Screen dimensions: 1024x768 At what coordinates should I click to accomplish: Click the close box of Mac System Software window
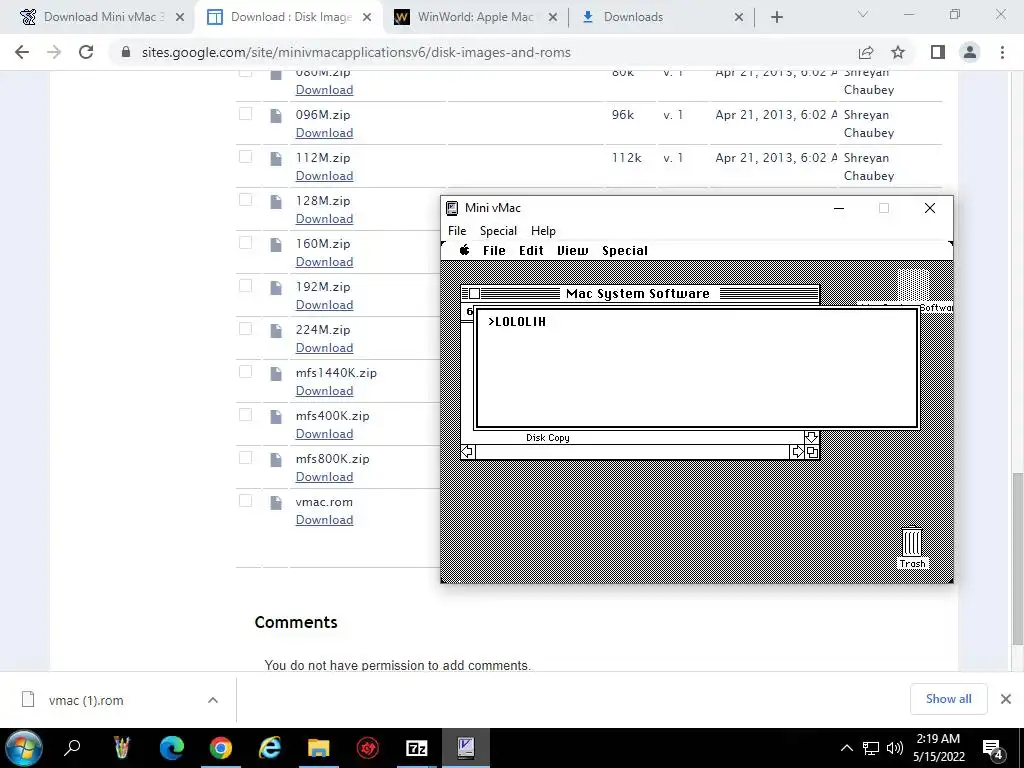(x=475, y=294)
